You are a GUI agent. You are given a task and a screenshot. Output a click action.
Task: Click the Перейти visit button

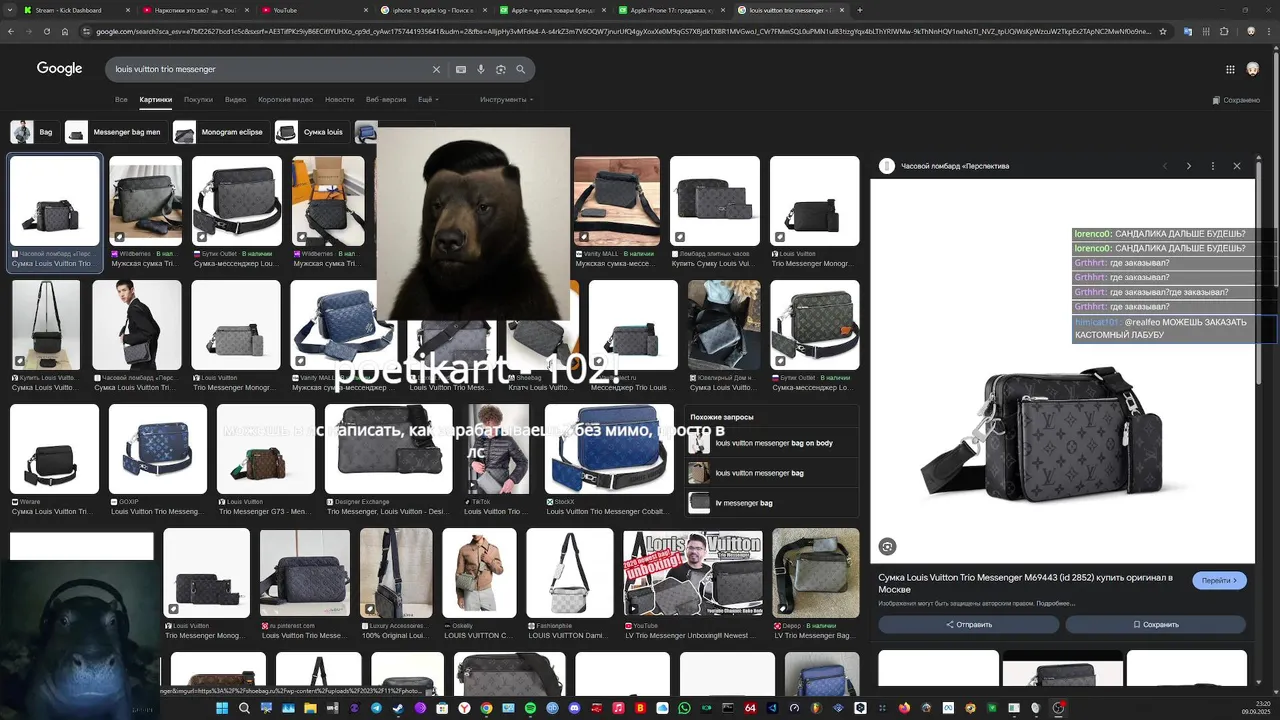[x=1219, y=580]
